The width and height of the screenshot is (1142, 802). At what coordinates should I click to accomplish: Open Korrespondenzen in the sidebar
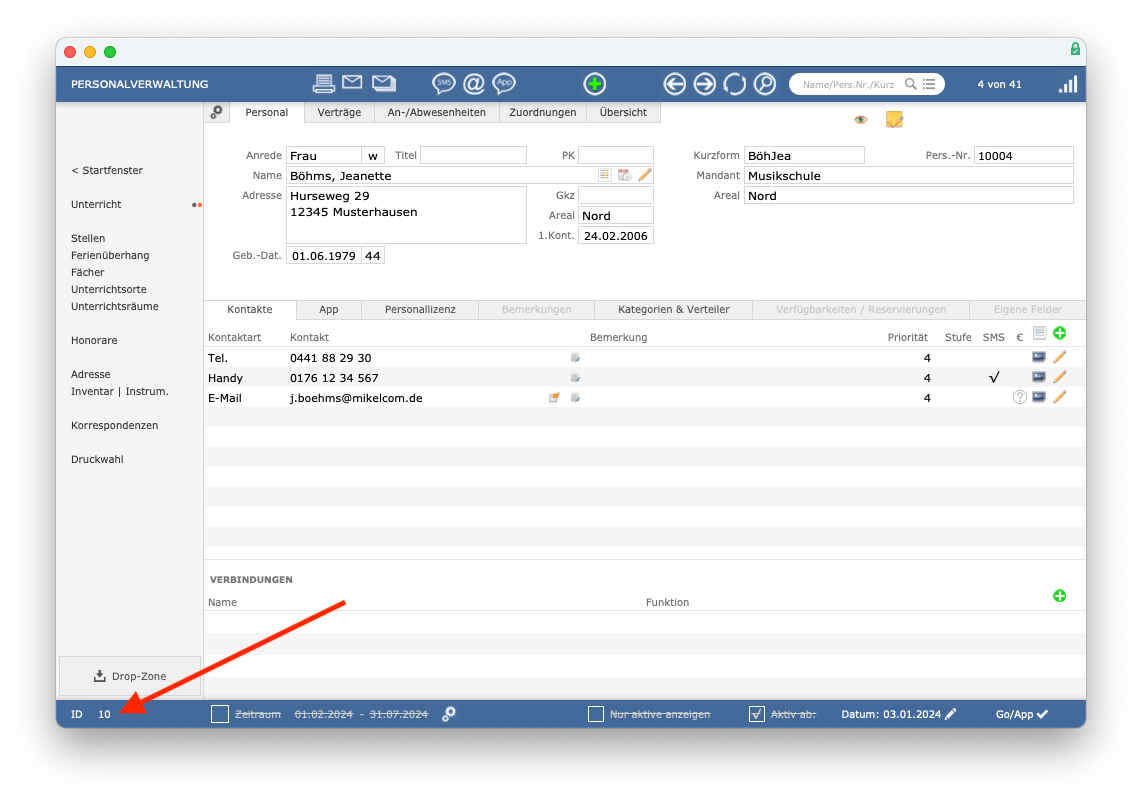pos(114,425)
